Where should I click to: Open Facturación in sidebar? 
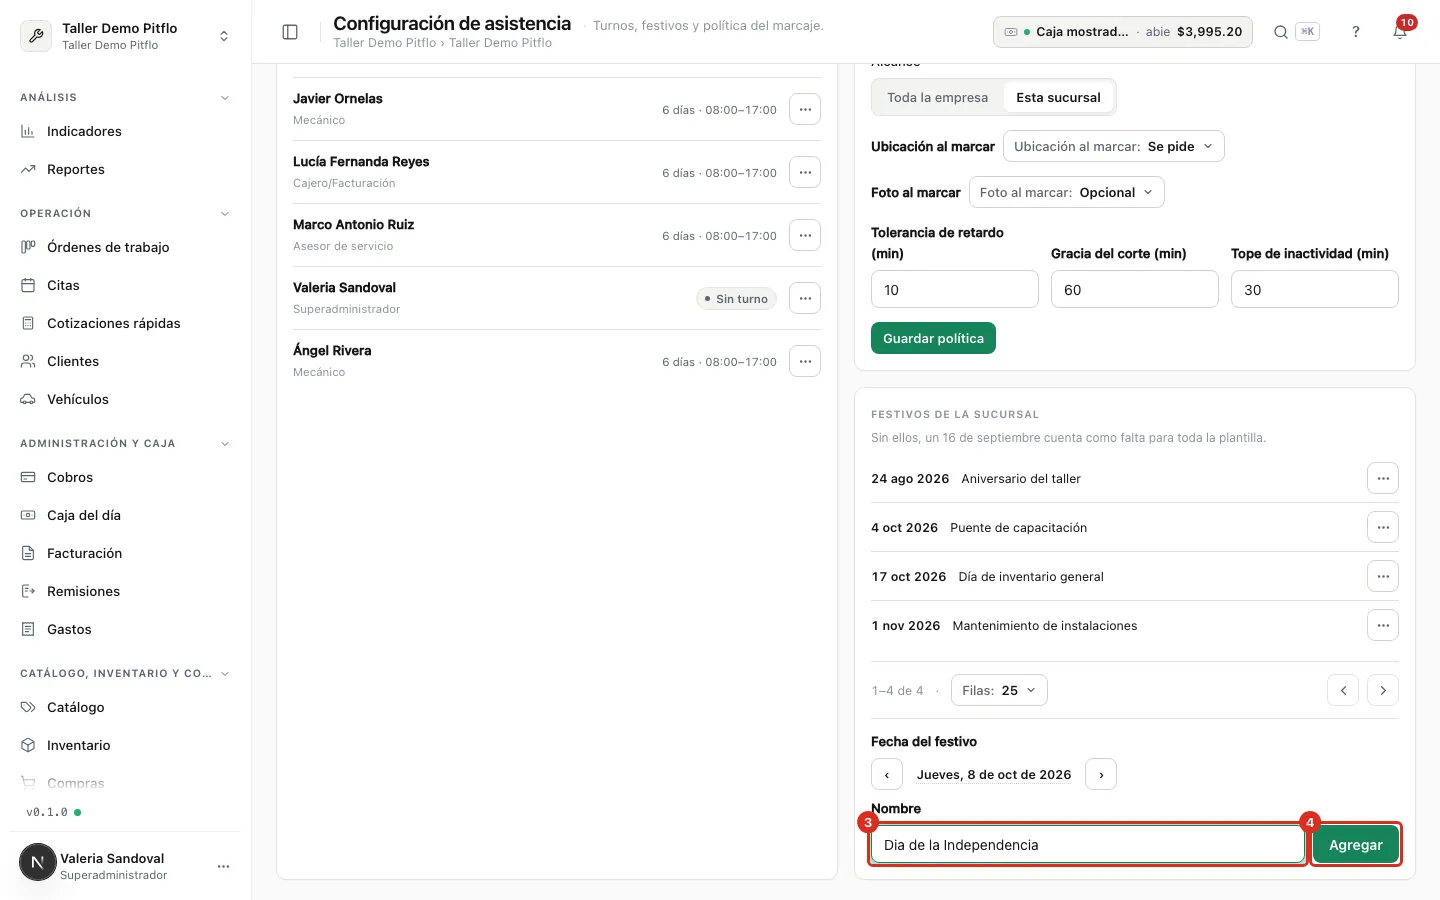[x=125, y=553]
